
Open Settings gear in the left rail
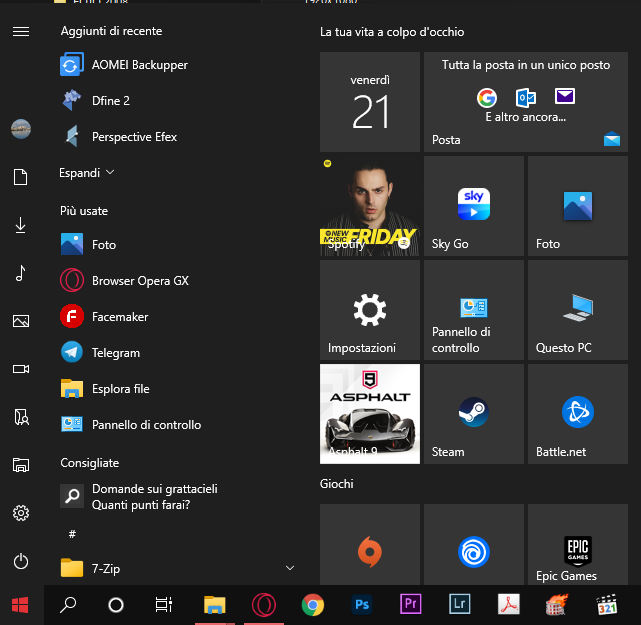pyautogui.click(x=21, y=513)
